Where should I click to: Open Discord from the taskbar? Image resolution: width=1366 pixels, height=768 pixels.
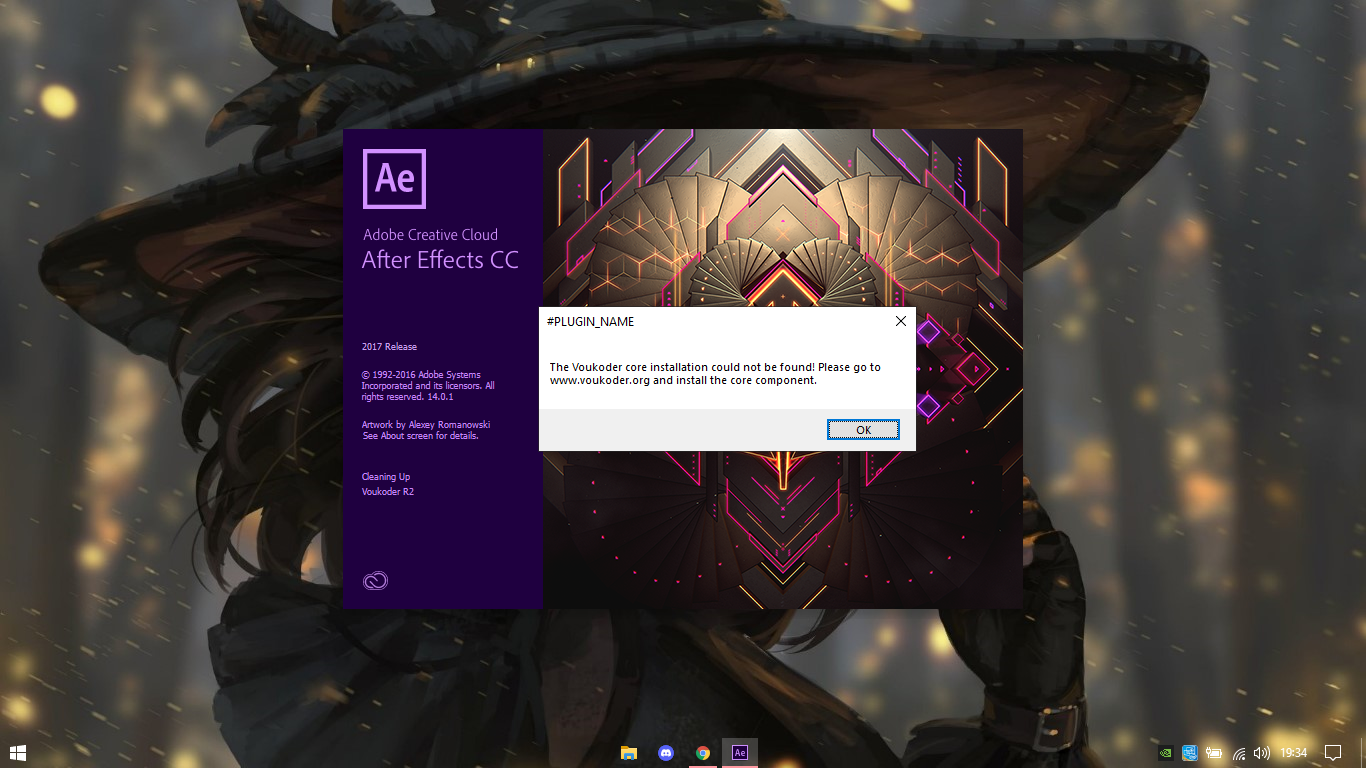pyautogui.click(x=666, y=753)
